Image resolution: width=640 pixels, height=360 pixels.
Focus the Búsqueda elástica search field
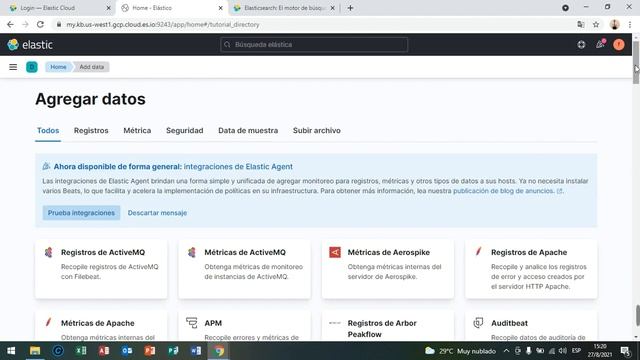[314, 44]
